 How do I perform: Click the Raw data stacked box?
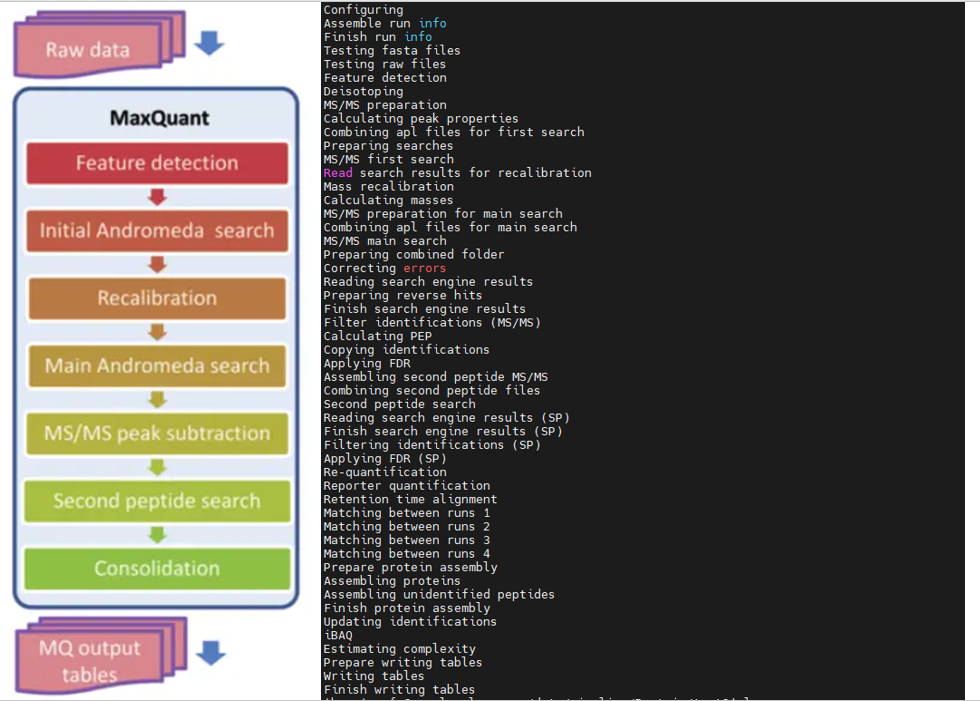pos(99,45)
